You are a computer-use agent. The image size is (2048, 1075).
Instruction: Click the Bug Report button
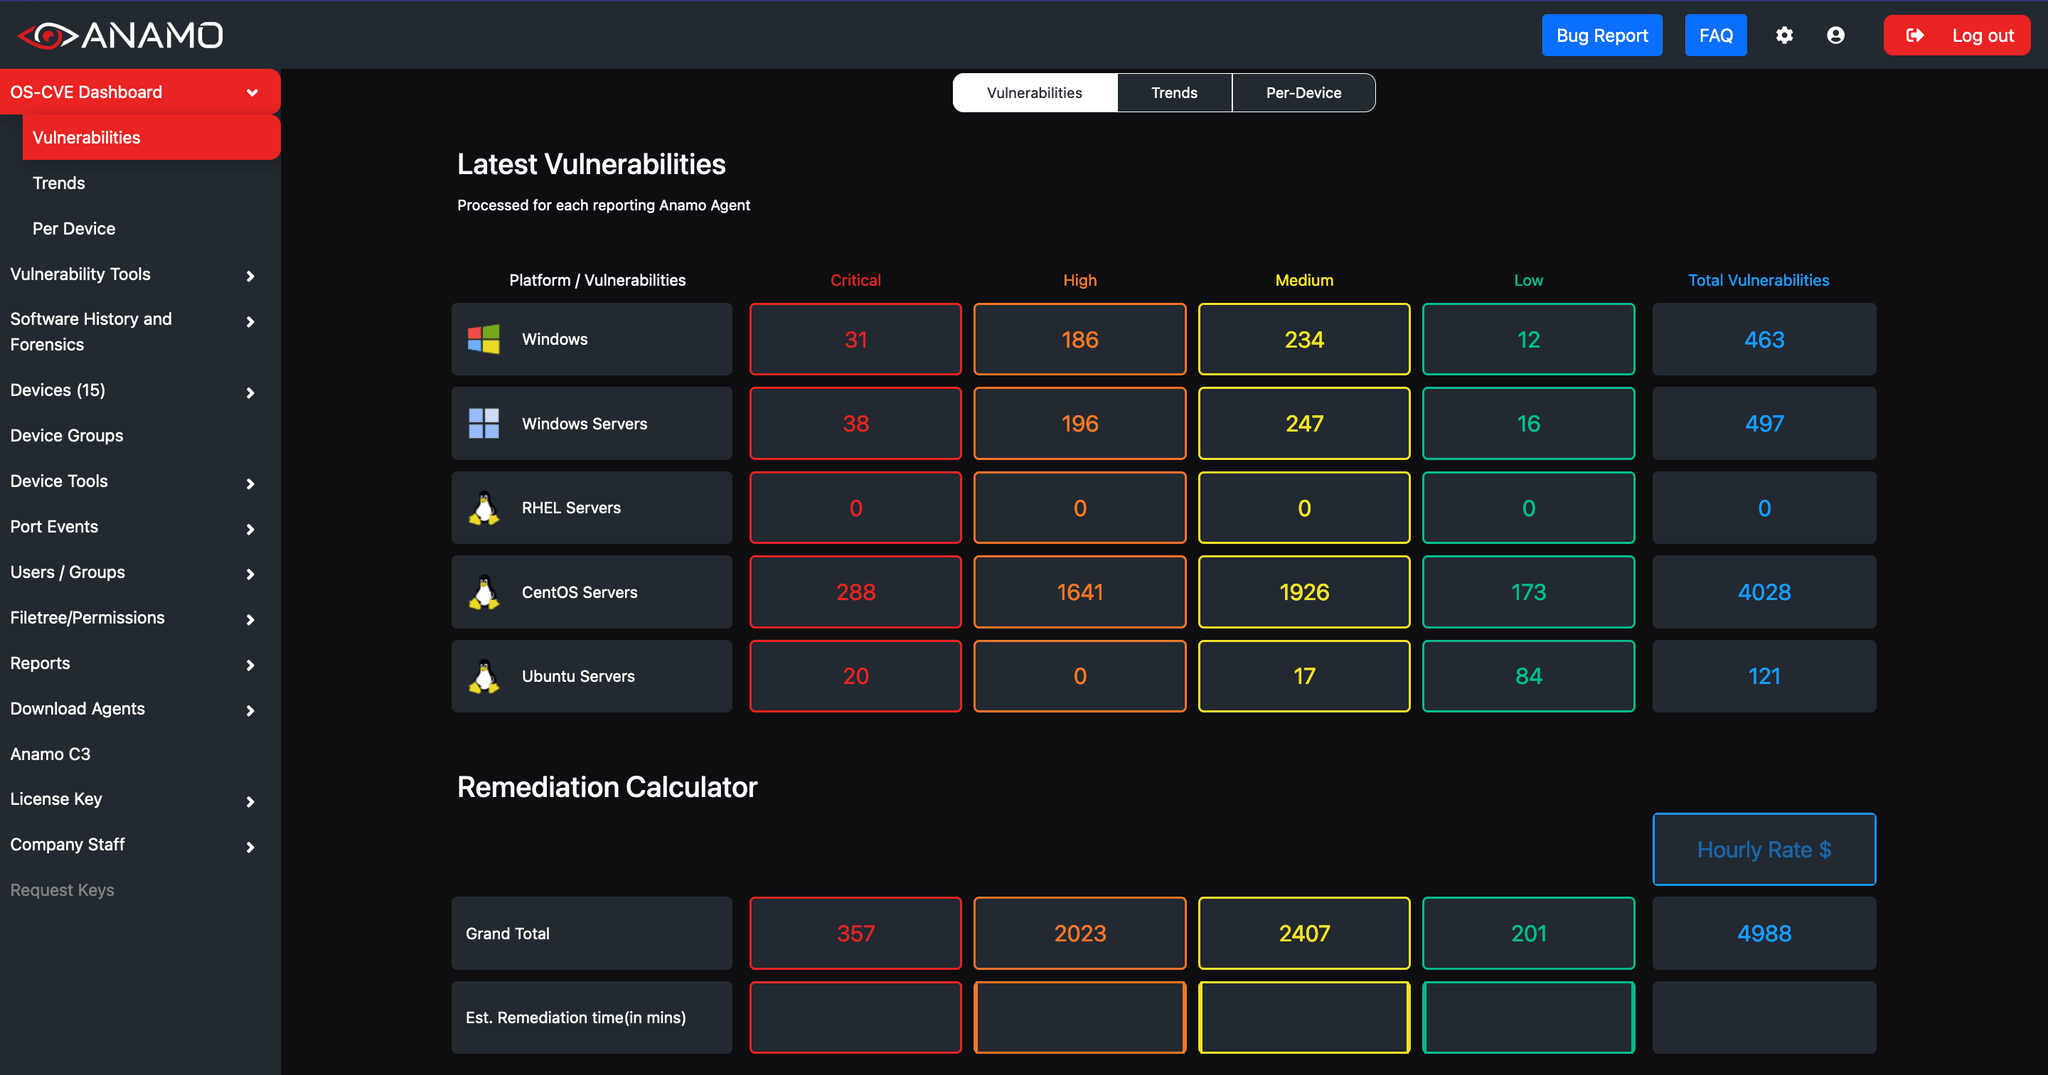pyautogui.click(x=1602, y=35)
